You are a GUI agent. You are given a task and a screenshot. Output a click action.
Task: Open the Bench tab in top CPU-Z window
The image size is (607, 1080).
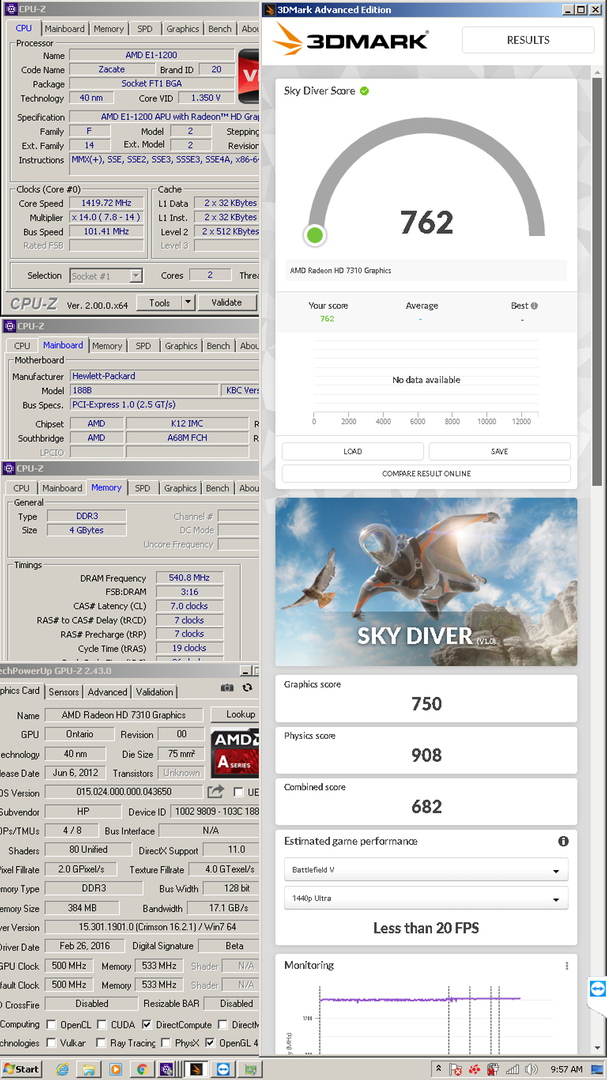coord(220,29)
